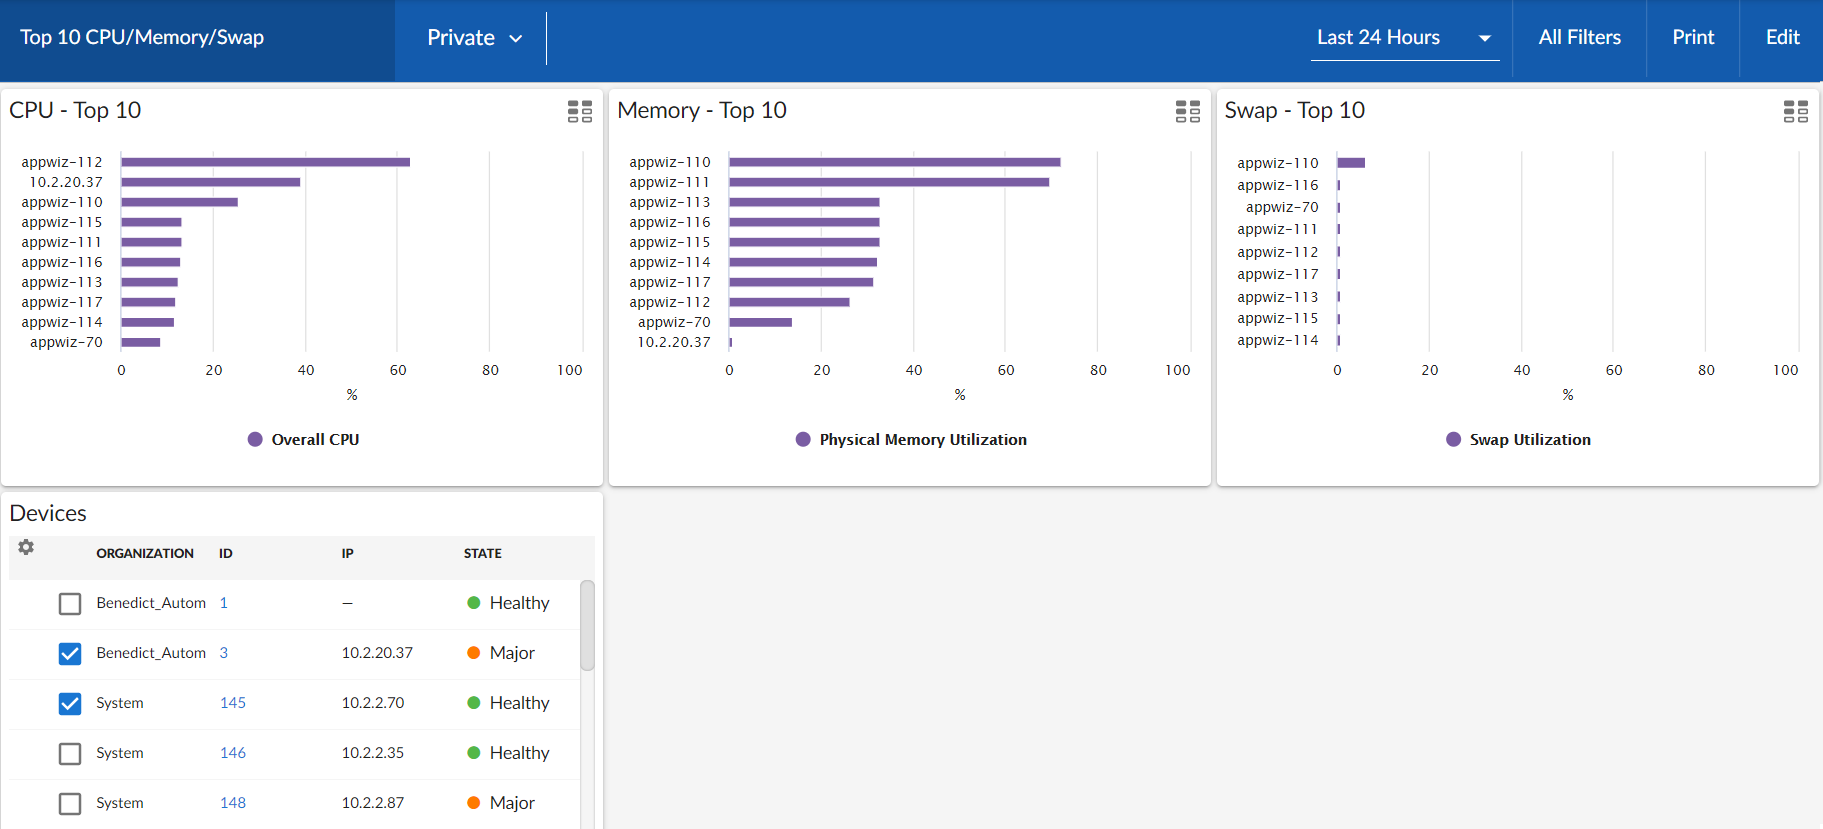
Task: Click Edit in the top bar
Action: [x=1782, y=38]
